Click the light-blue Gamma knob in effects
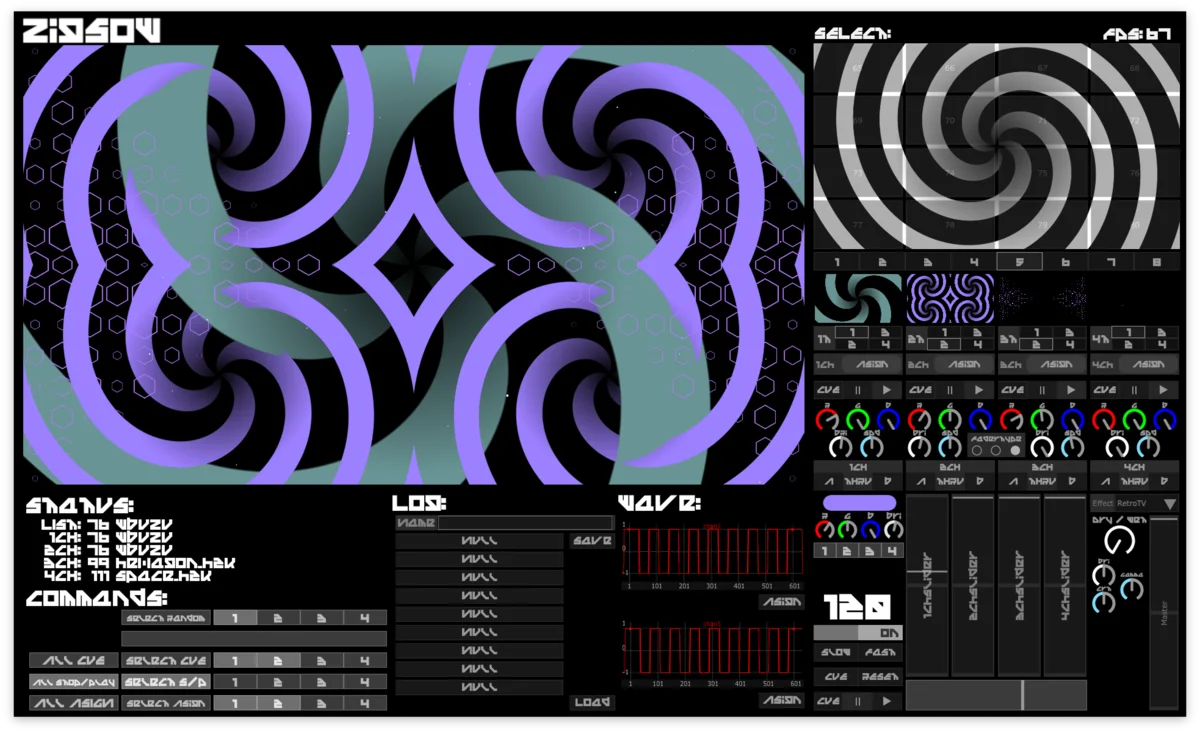Screen dimensions: 1200x733 (x=1131, y=589)
